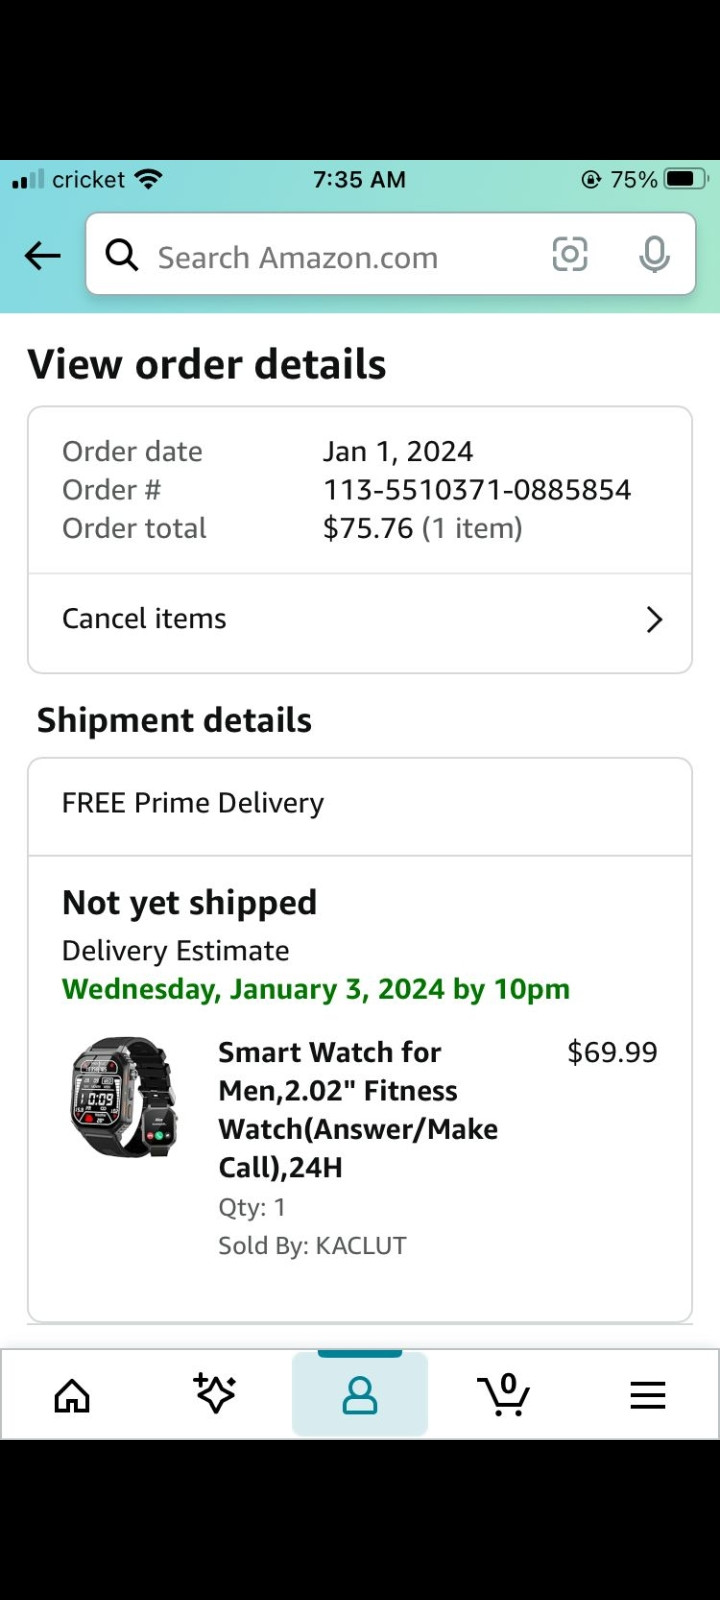Screen dimensions: 720x1600
Task: Expand the Cancel items chevron
Action: click(654, 619)
